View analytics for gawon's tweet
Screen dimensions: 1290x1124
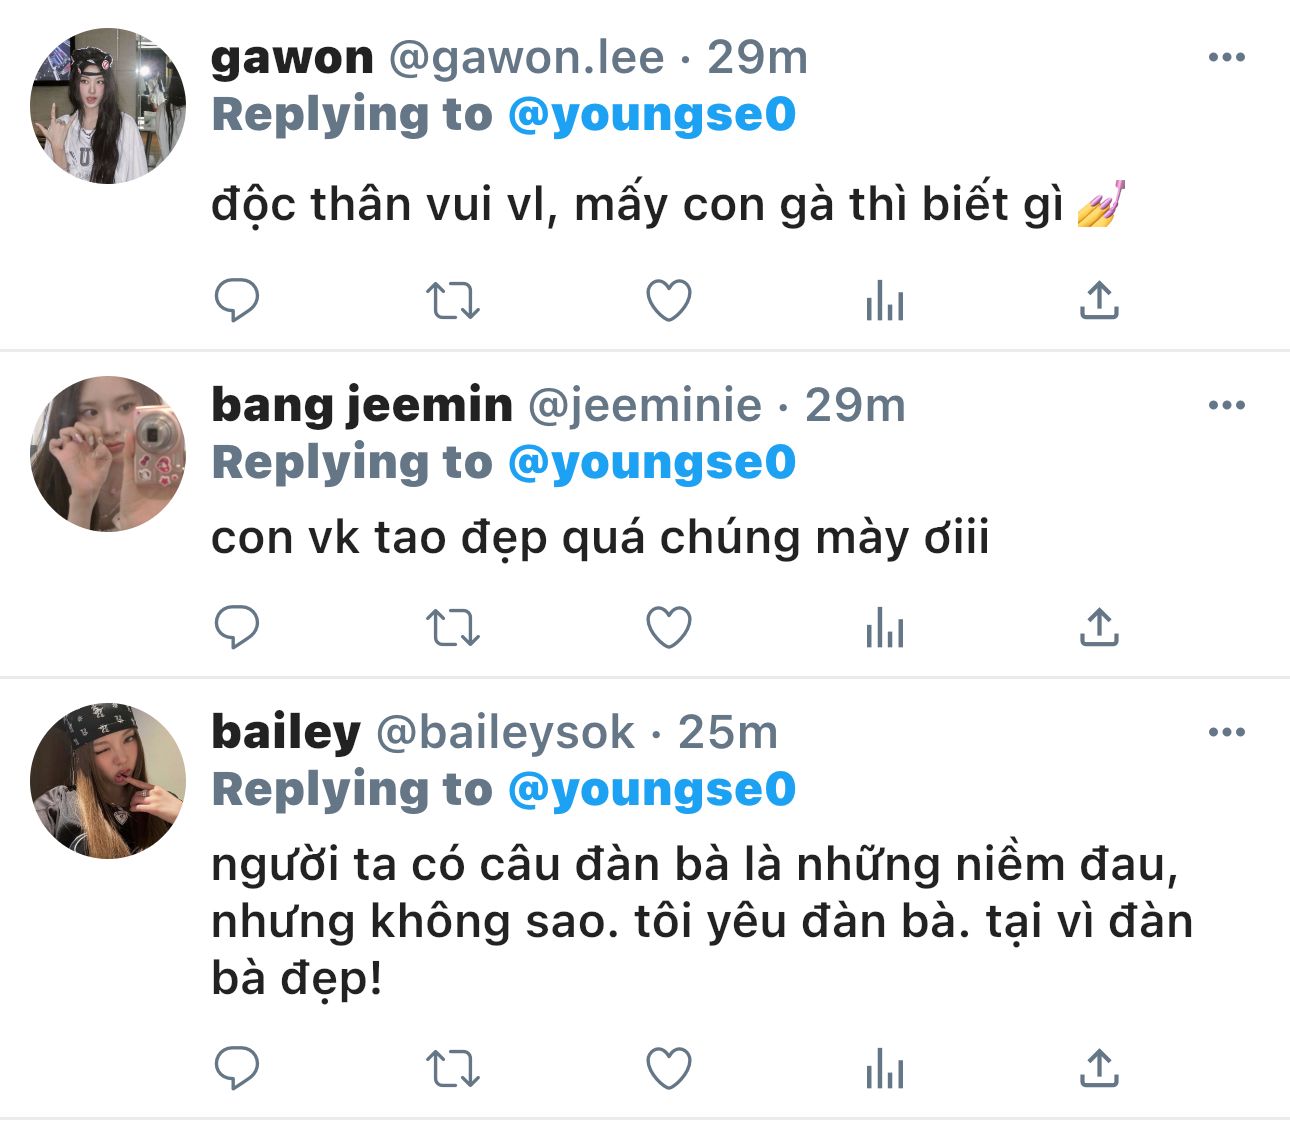pyautogui.click(x=885, y=300)
